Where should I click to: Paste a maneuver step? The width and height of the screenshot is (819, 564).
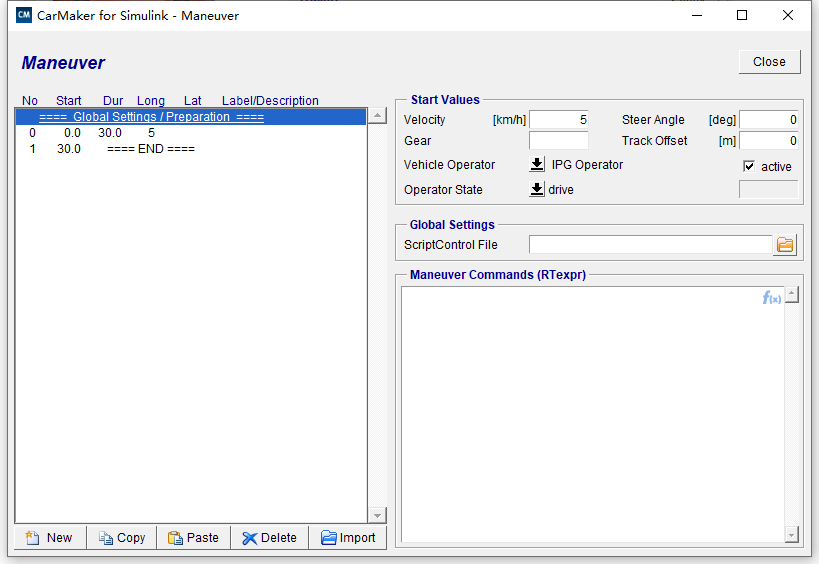click(194, 537)
